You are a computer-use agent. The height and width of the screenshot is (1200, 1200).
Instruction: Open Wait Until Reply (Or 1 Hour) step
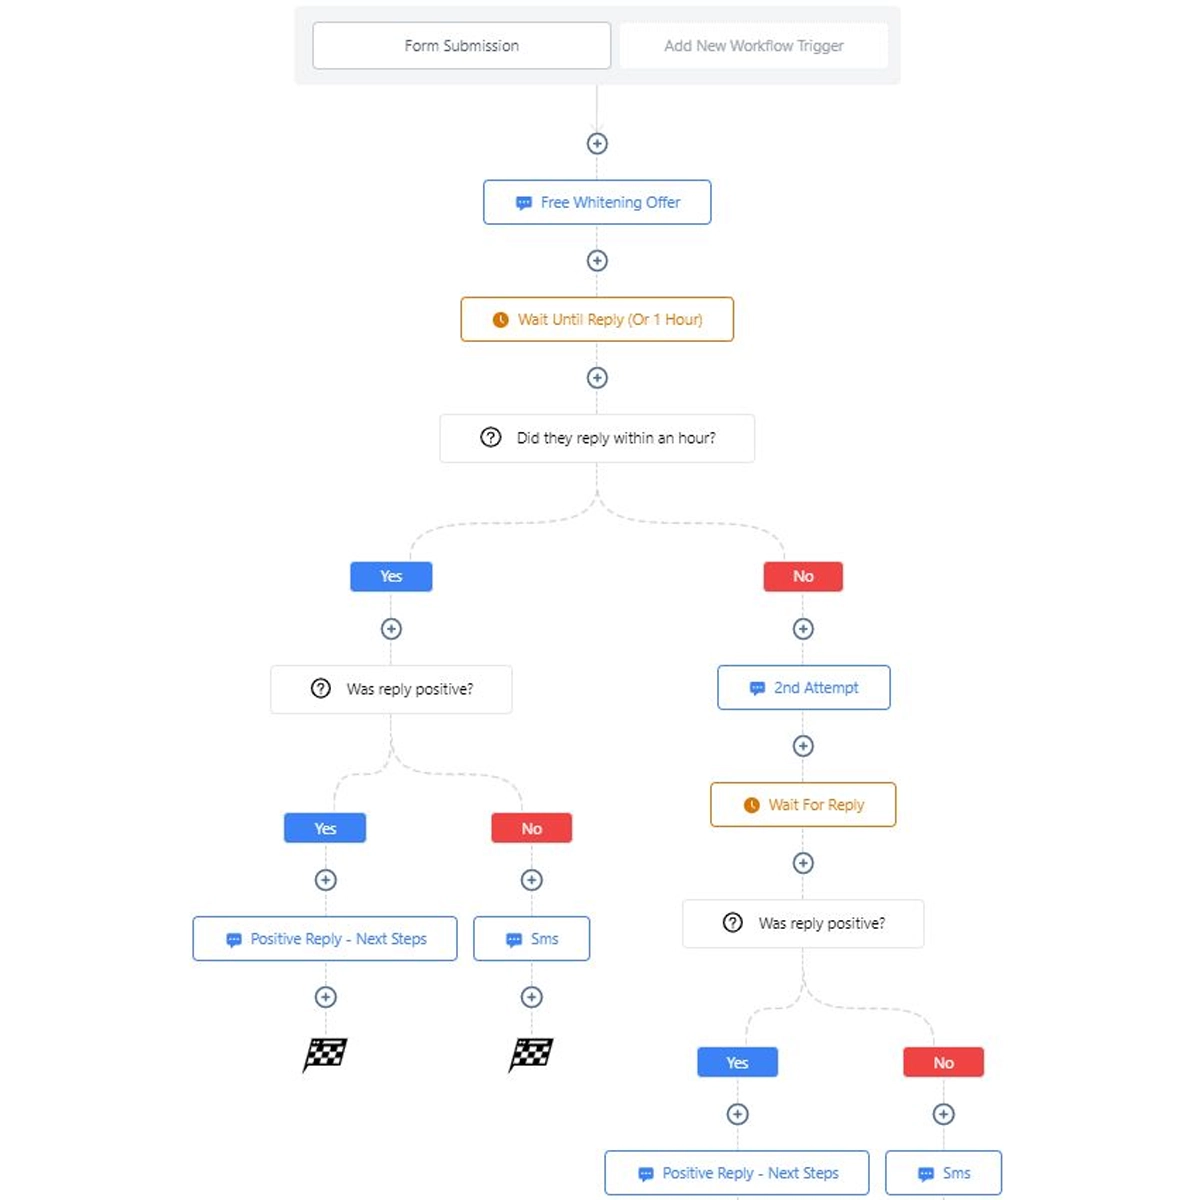point(597,320)
